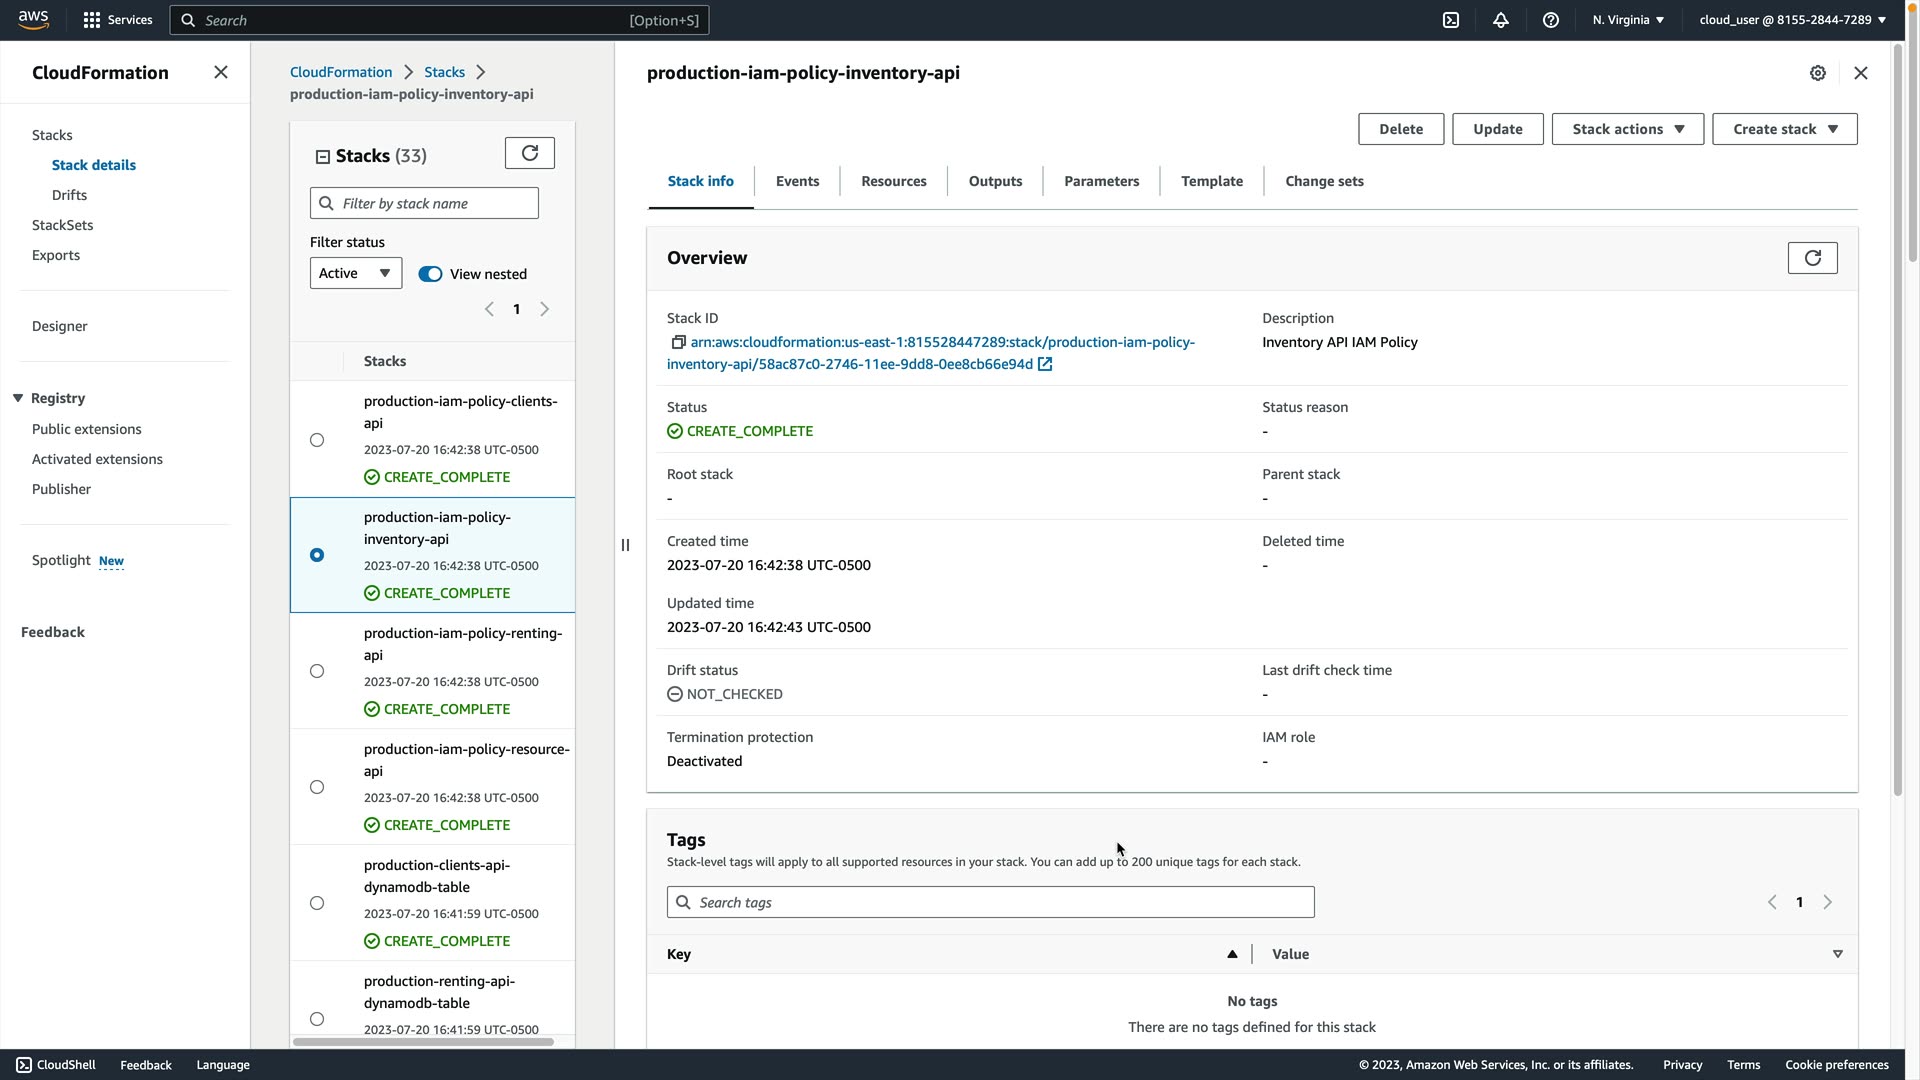Open the Active filter status dropdown

(x=355, y=273)
